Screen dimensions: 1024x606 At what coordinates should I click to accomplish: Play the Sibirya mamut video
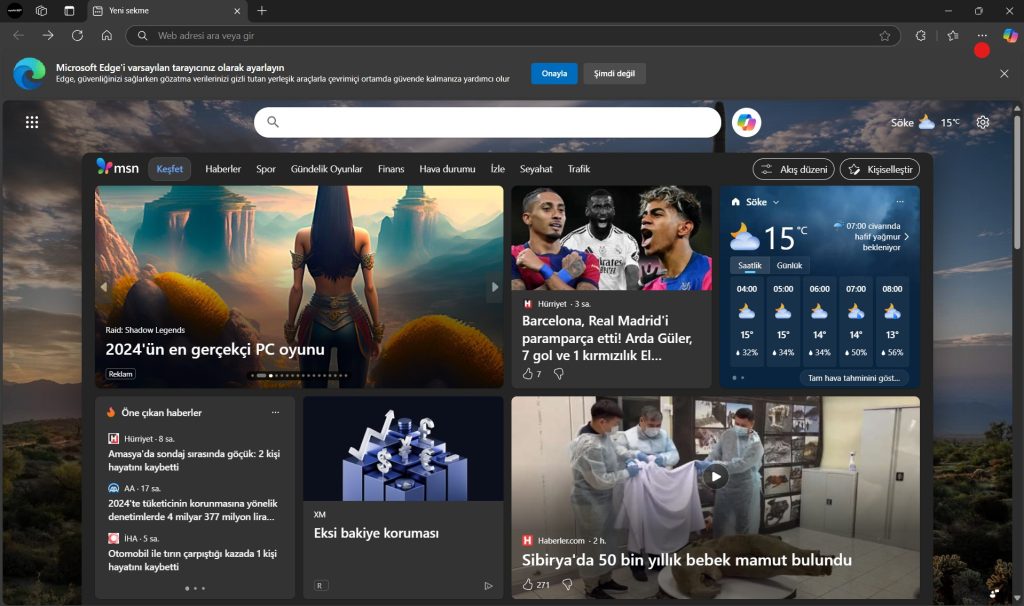716,476
